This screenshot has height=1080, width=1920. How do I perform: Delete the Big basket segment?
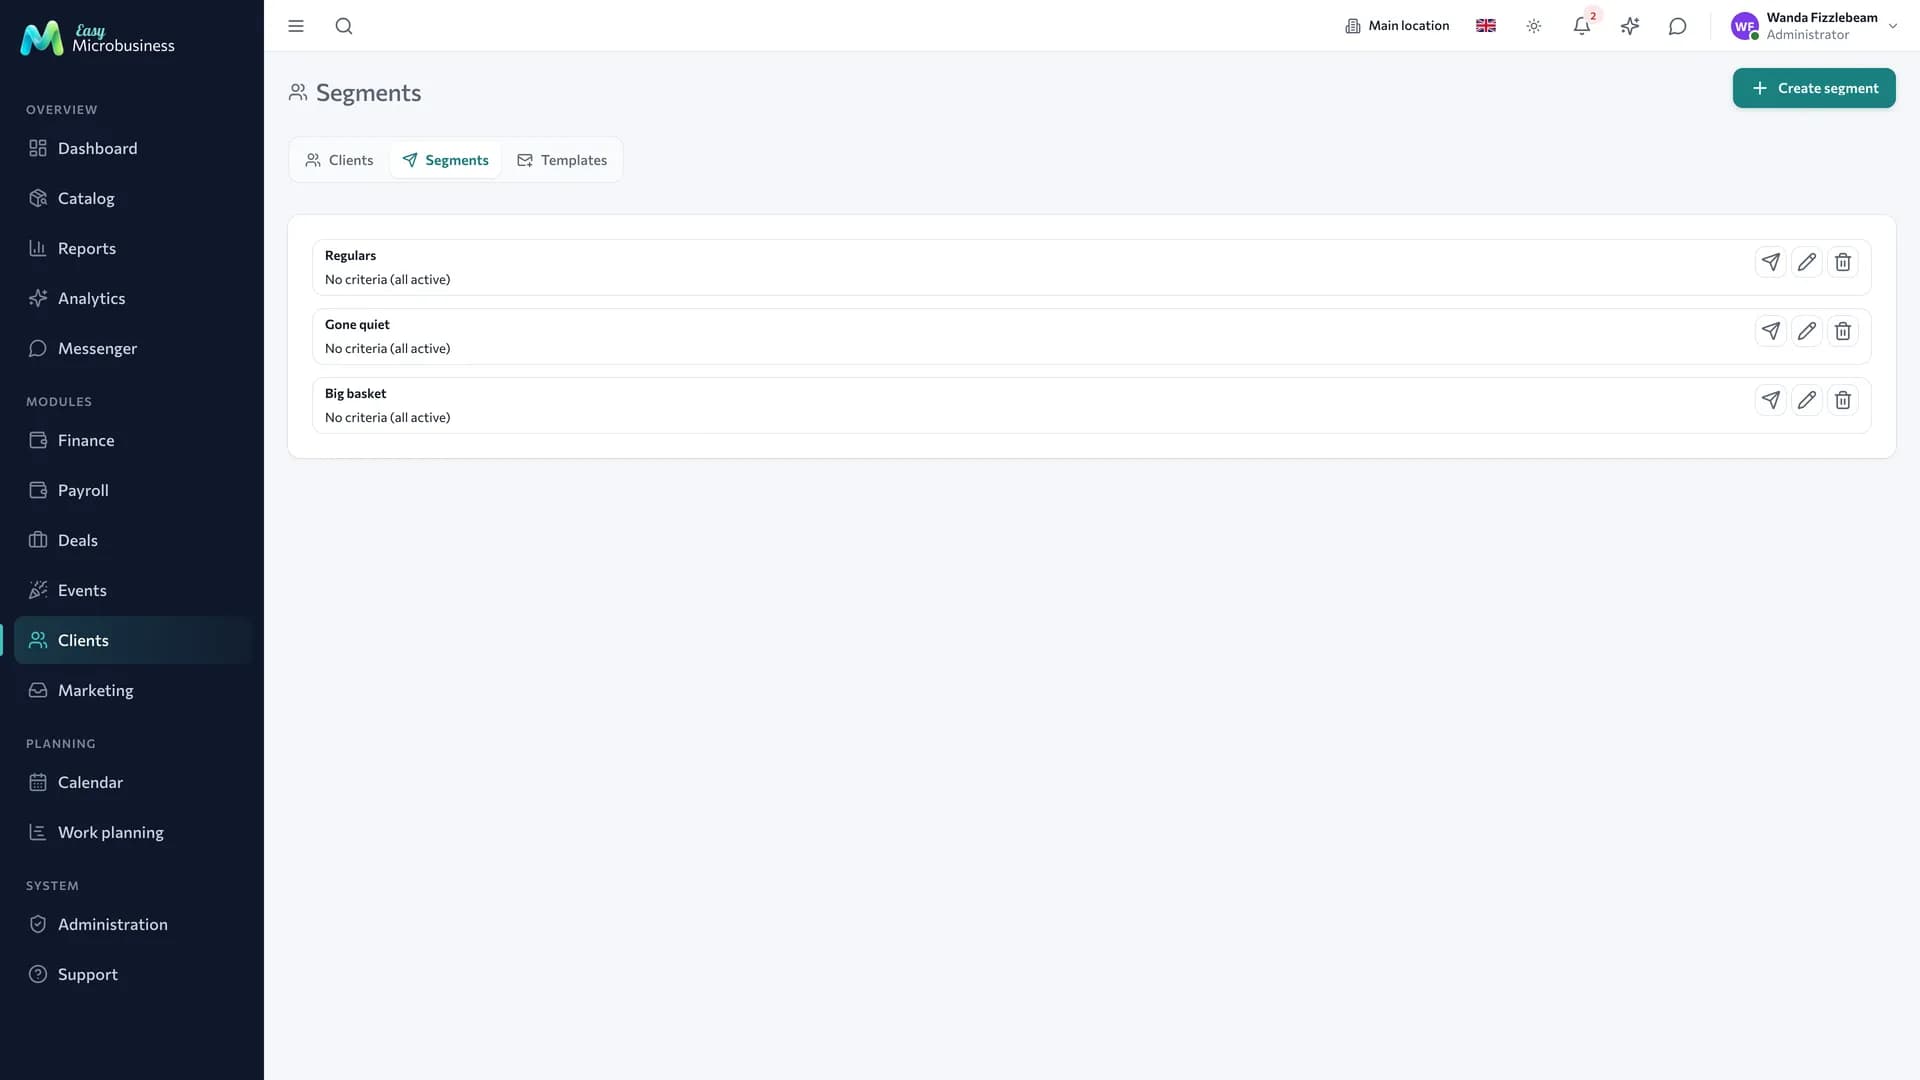pos(1842,400)
